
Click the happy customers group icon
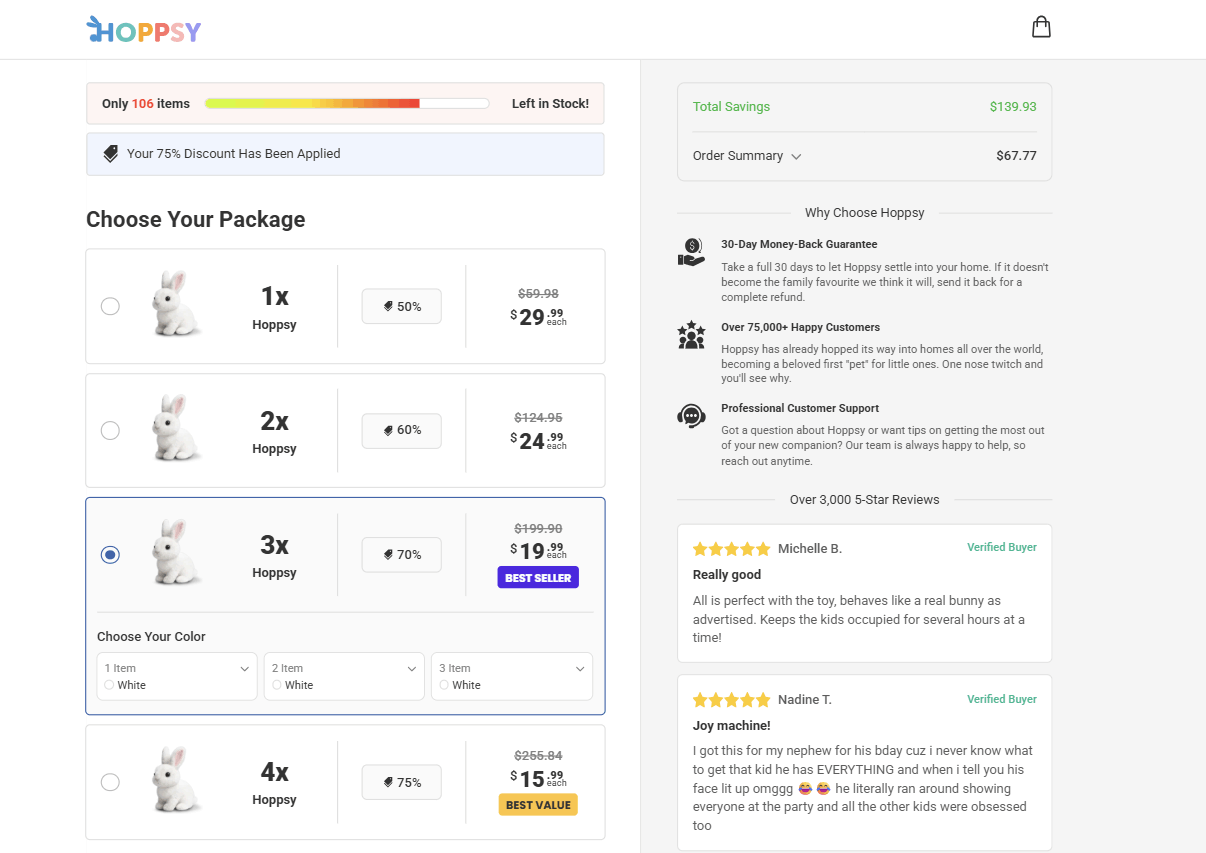point(691,335)
